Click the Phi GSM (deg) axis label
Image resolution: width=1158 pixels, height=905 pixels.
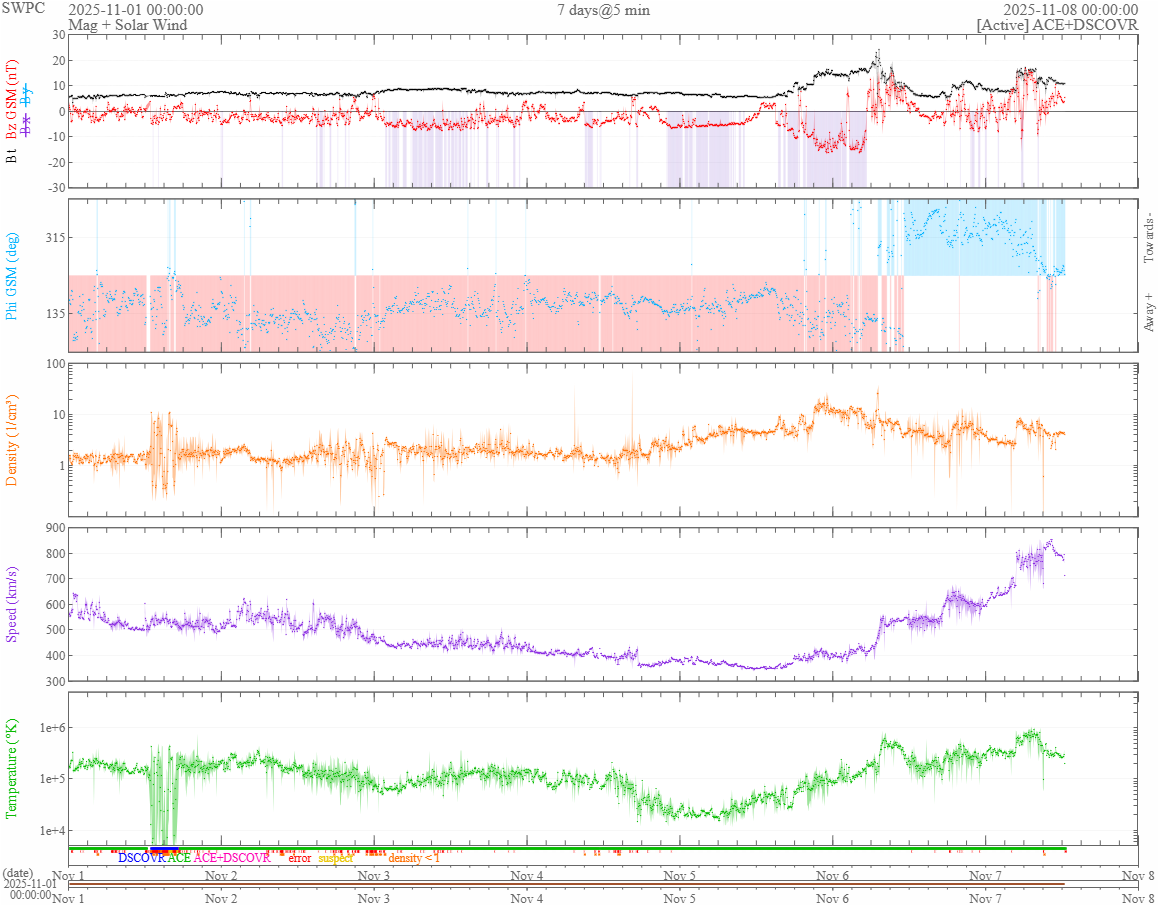tap(13, 276)
